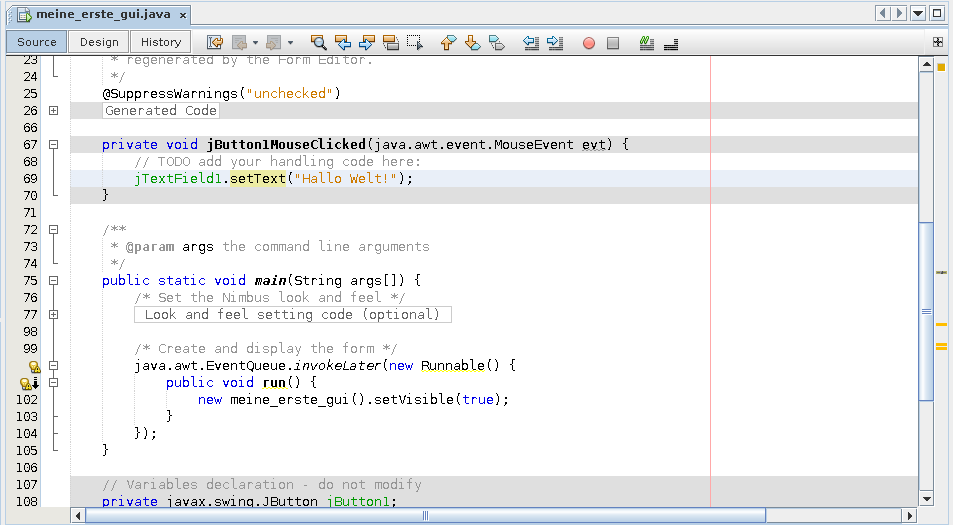The image size is (953, 525).
Task: Click the Last Edit location icon
Action: [215, 42]
